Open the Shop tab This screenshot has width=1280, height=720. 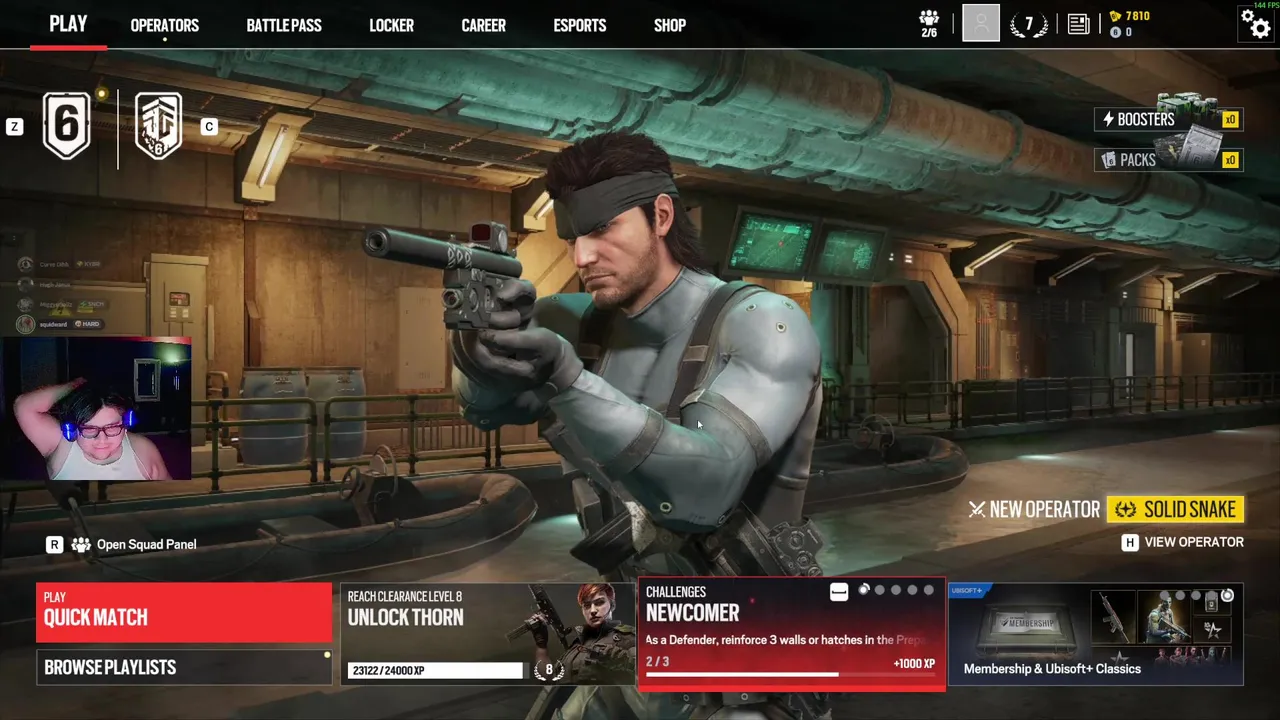tap(670, 25)
